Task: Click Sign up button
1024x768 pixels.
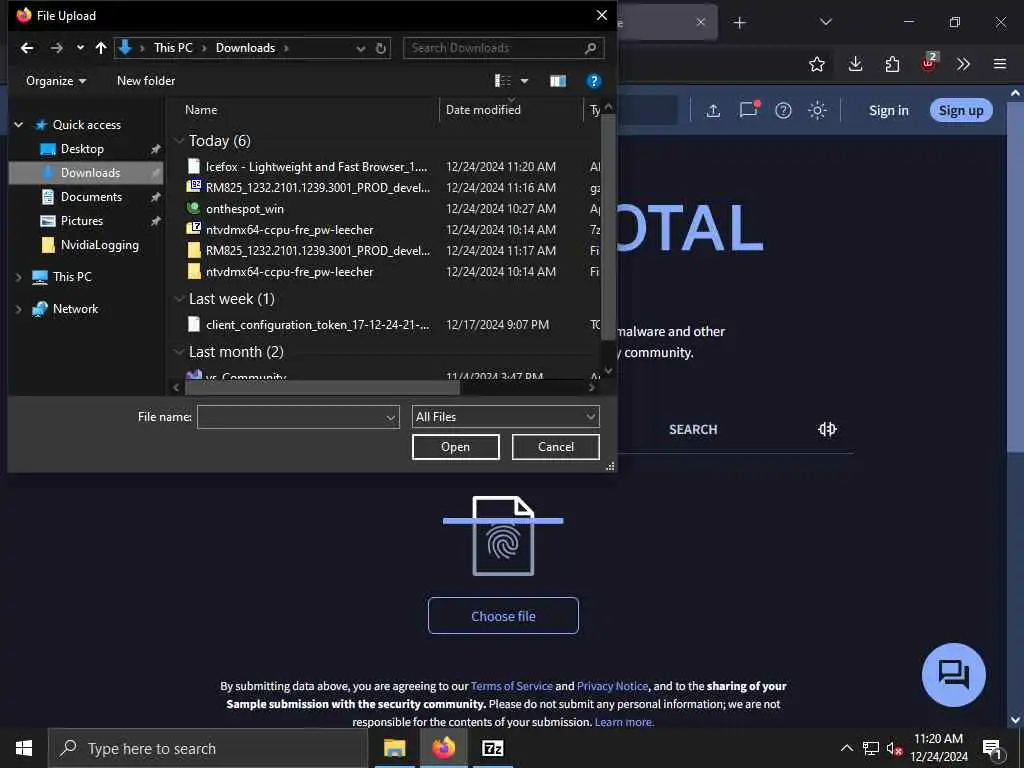Action: pyautogui.click(x=961, y=110)
